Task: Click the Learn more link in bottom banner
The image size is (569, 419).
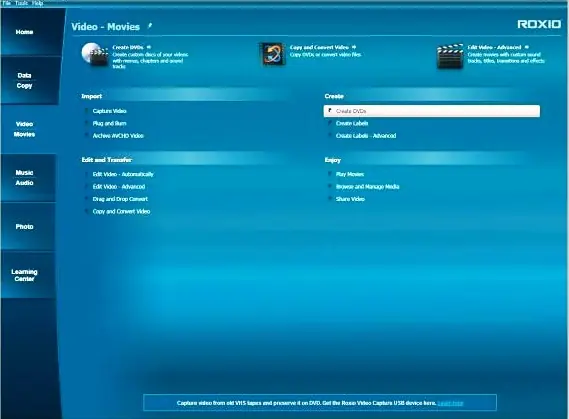Action: point(450,403)
